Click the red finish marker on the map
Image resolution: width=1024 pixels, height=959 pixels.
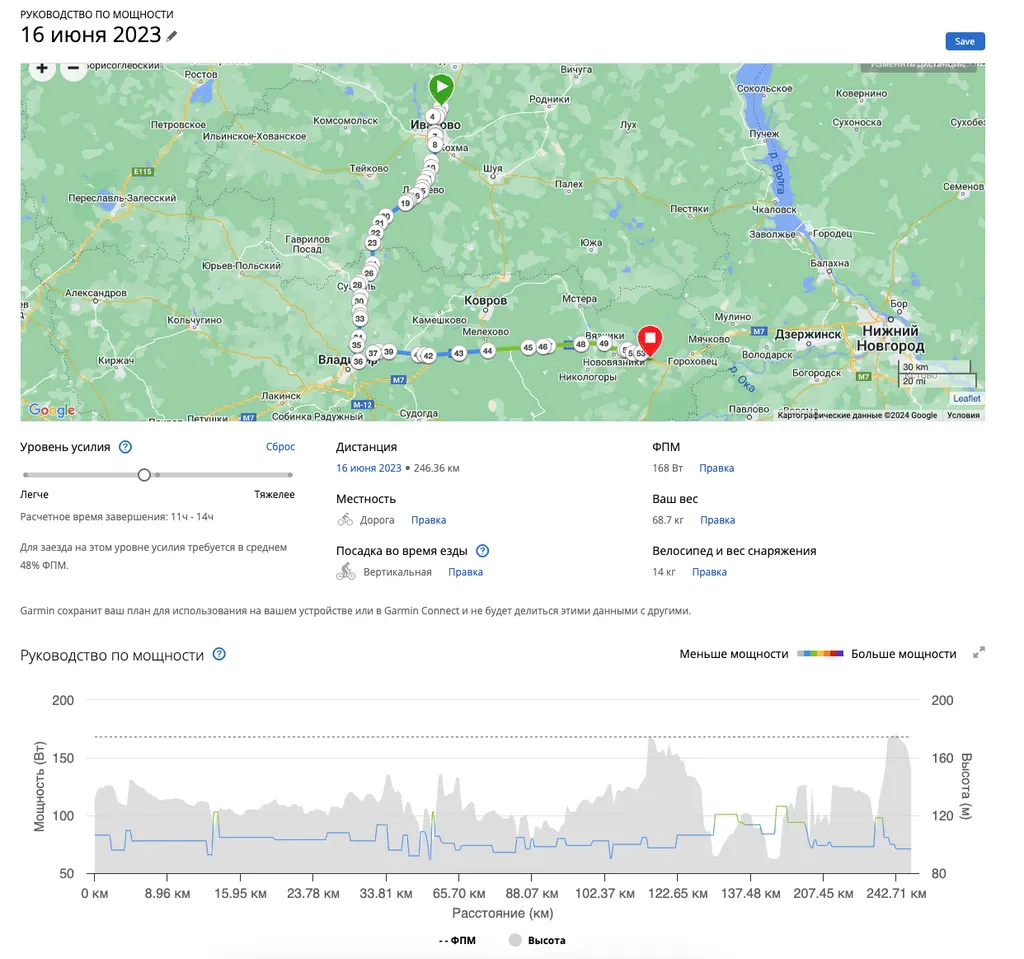(x=649, y=340)
